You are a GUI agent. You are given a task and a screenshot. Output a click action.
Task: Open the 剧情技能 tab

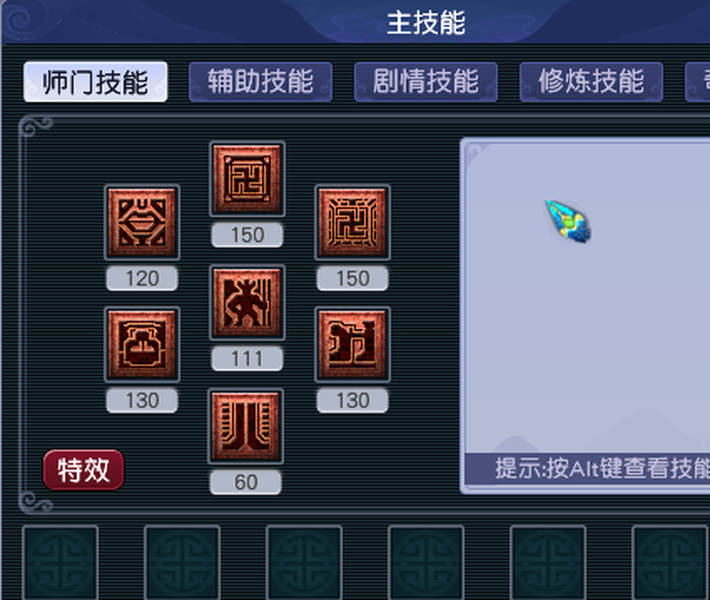(426, 82)
